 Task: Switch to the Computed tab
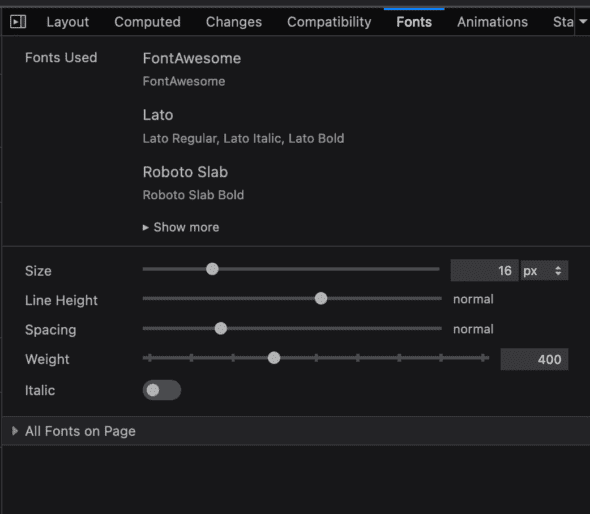[147, 22]
